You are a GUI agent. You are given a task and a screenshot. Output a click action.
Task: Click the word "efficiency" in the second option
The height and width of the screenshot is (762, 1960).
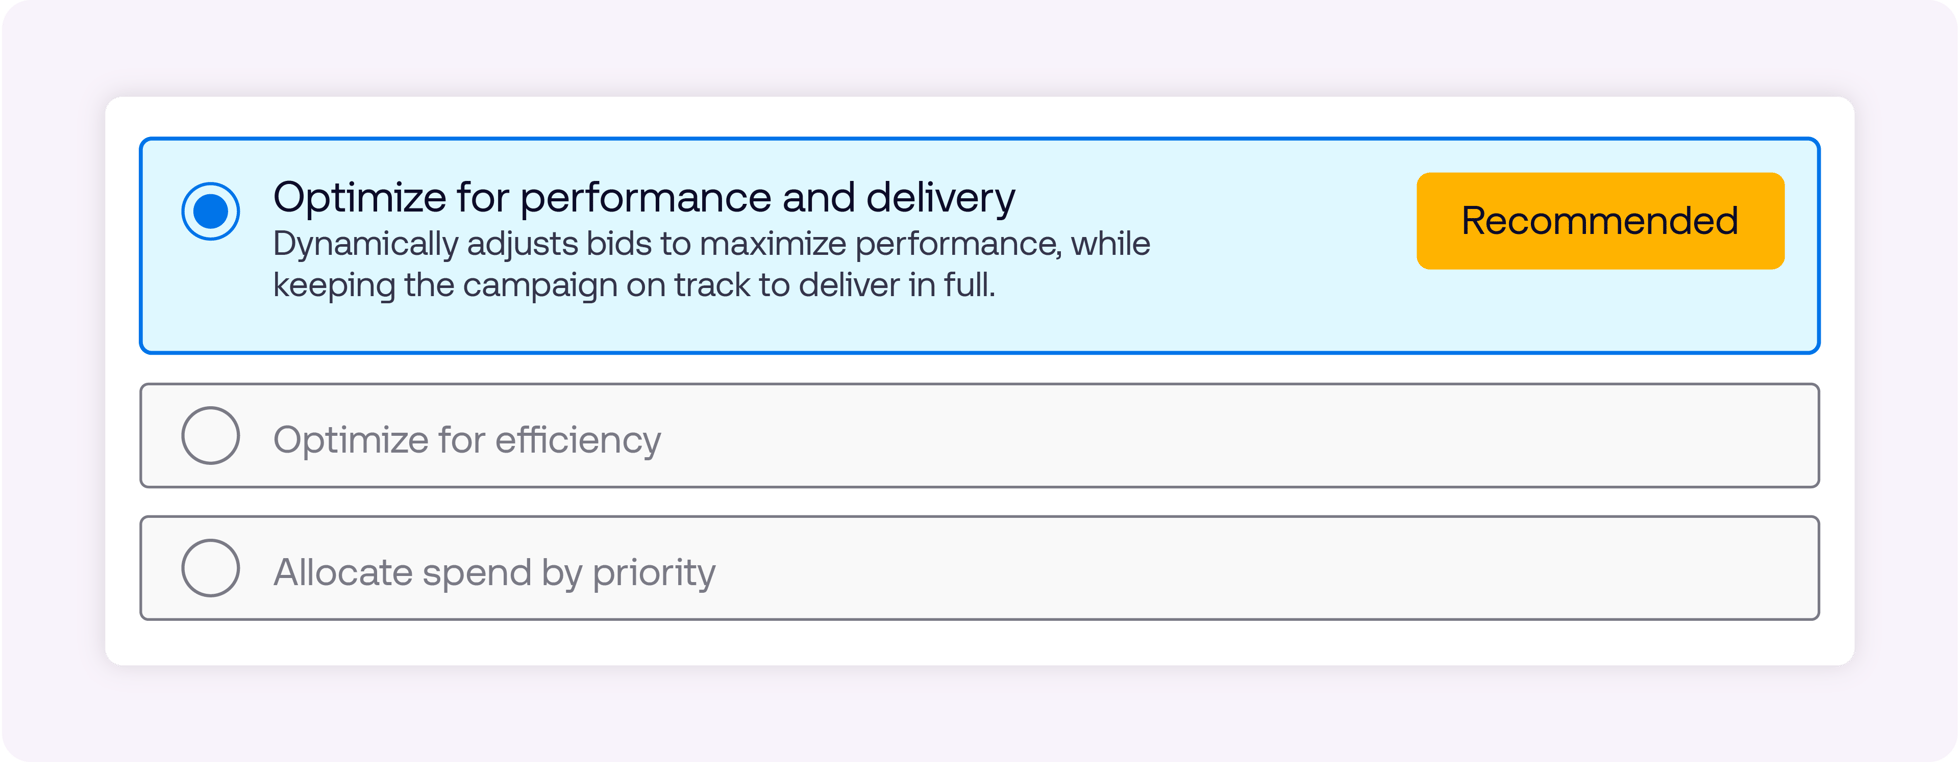click(x=577, y=440)
